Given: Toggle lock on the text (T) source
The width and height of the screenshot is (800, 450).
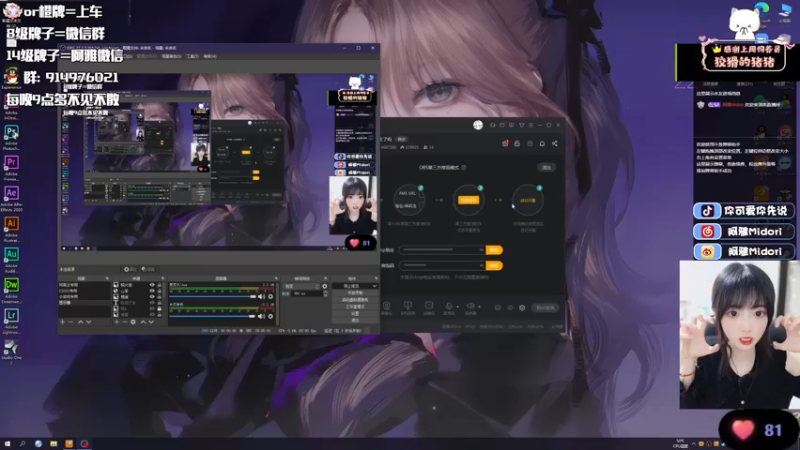Looking at the screenshot, I should tap(159, 303).
